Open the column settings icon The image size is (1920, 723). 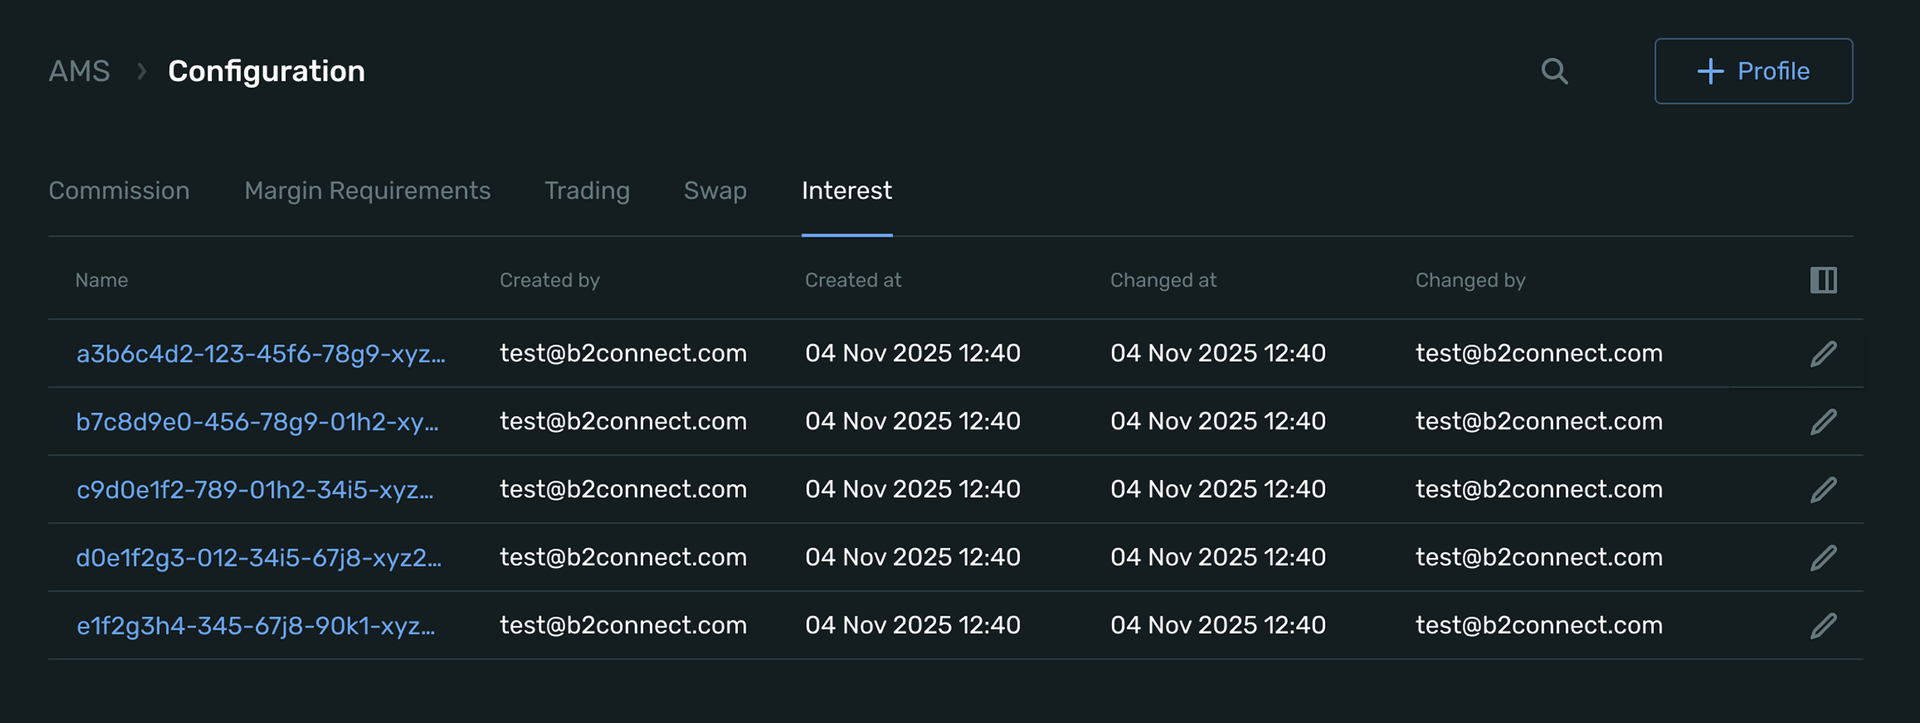pos(1823,280)
